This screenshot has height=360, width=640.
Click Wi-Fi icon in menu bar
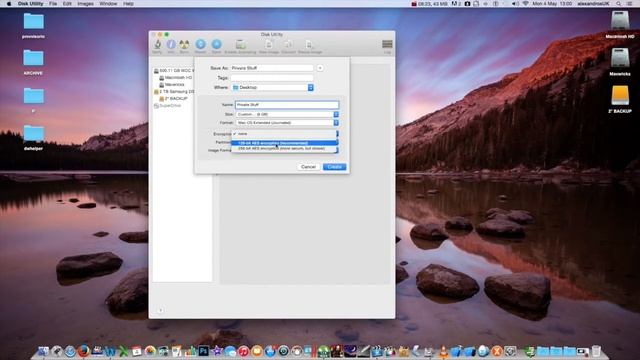(x=525, y=4)
